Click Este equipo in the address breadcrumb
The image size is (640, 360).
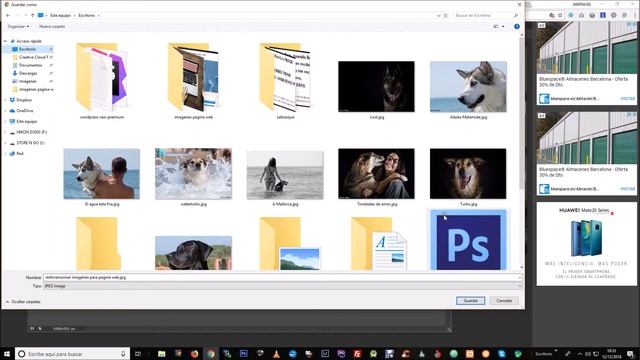(x=60, y=16)
